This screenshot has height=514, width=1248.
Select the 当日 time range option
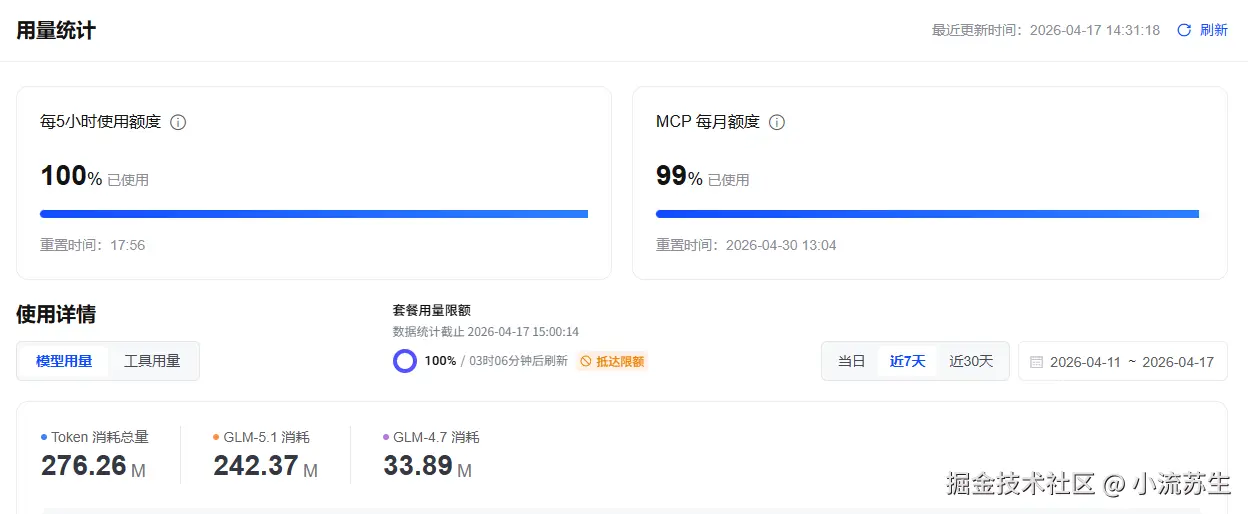851,361
